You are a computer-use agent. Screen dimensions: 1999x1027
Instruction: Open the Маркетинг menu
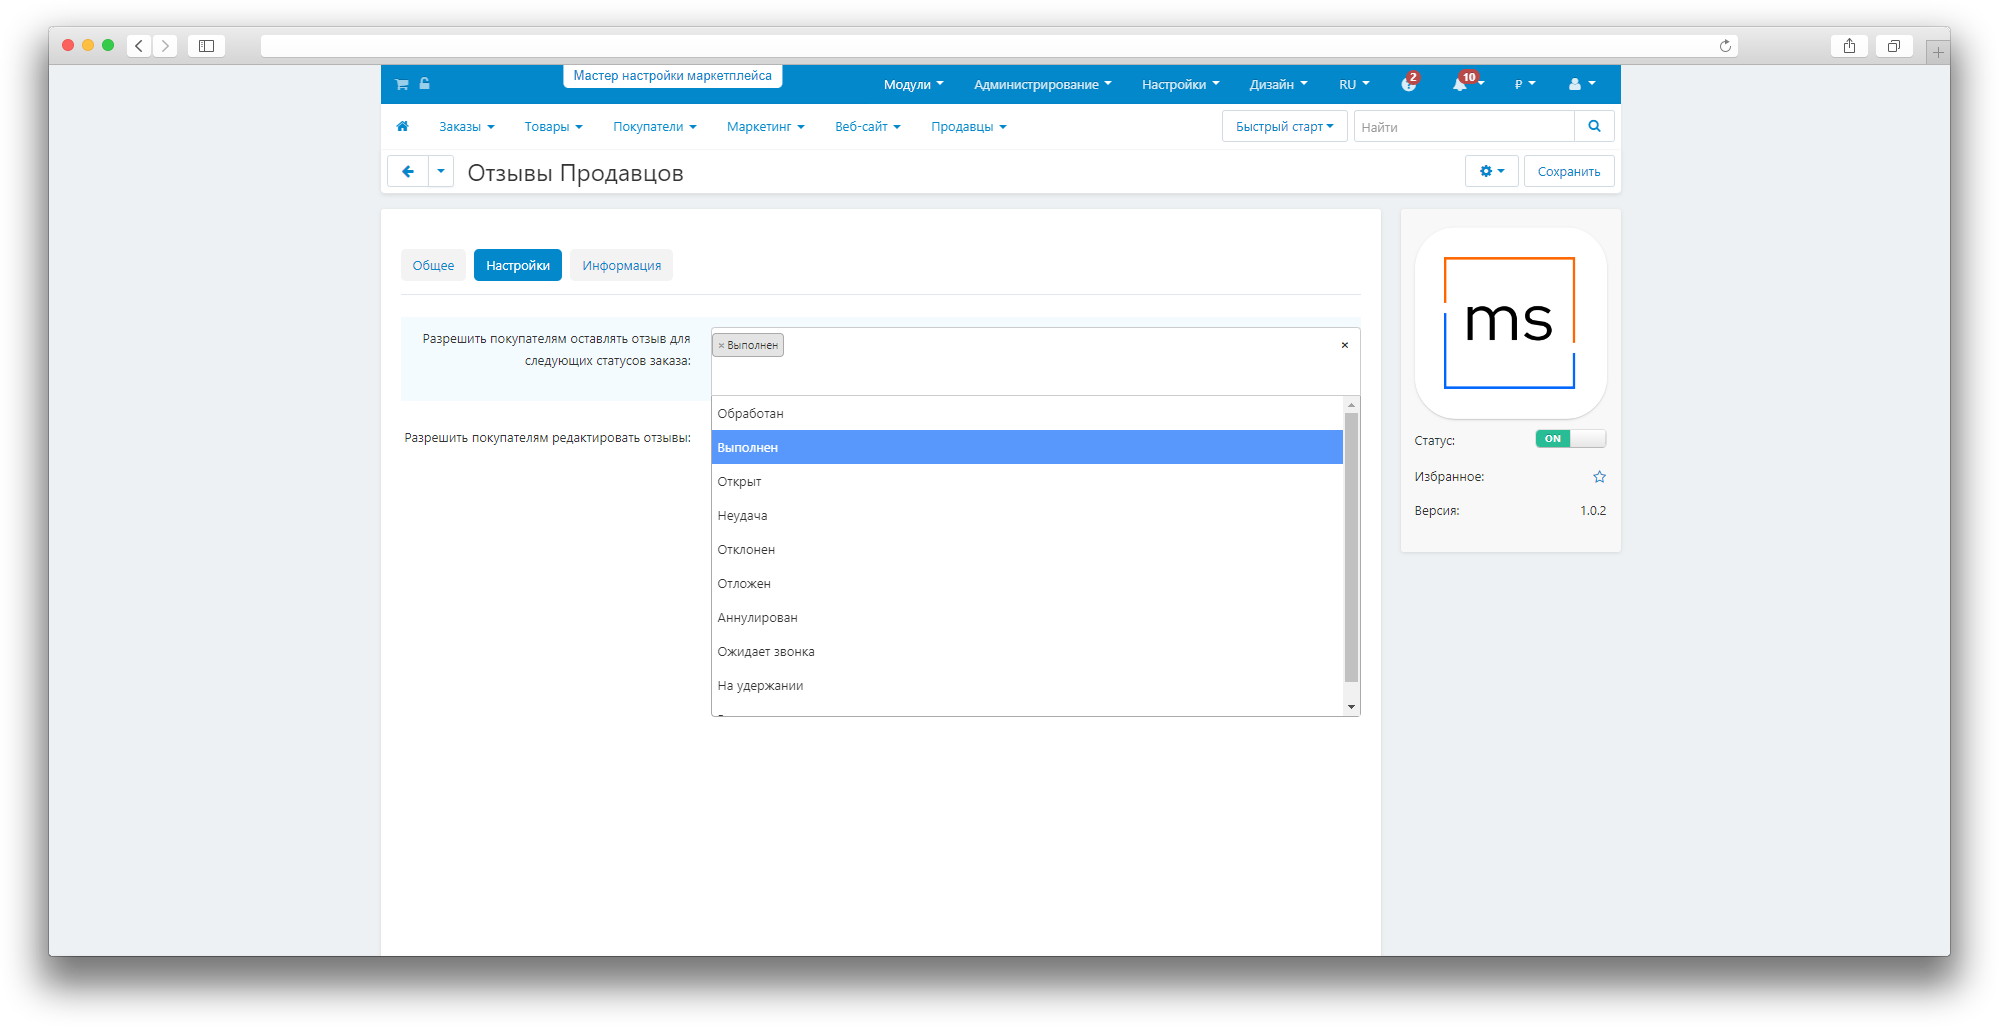765,126
